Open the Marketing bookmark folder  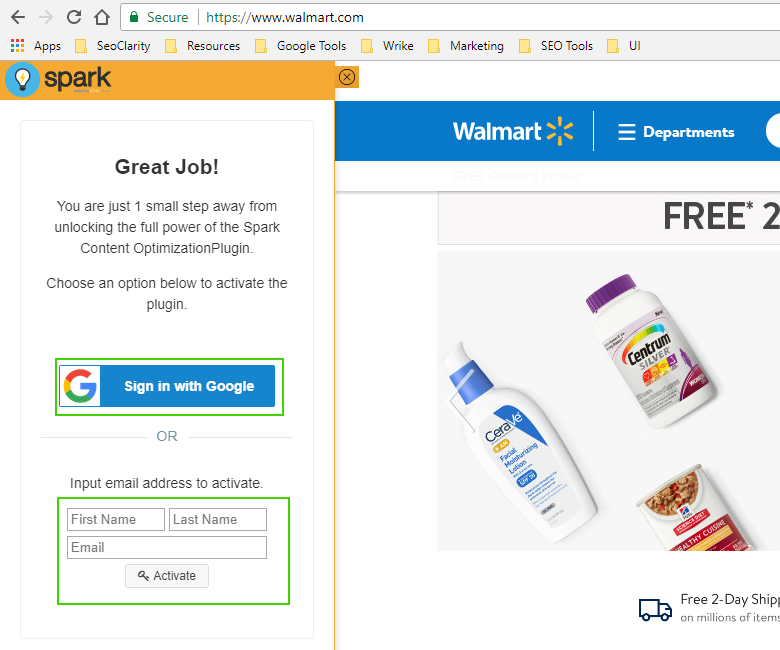(x=466, y=46)
